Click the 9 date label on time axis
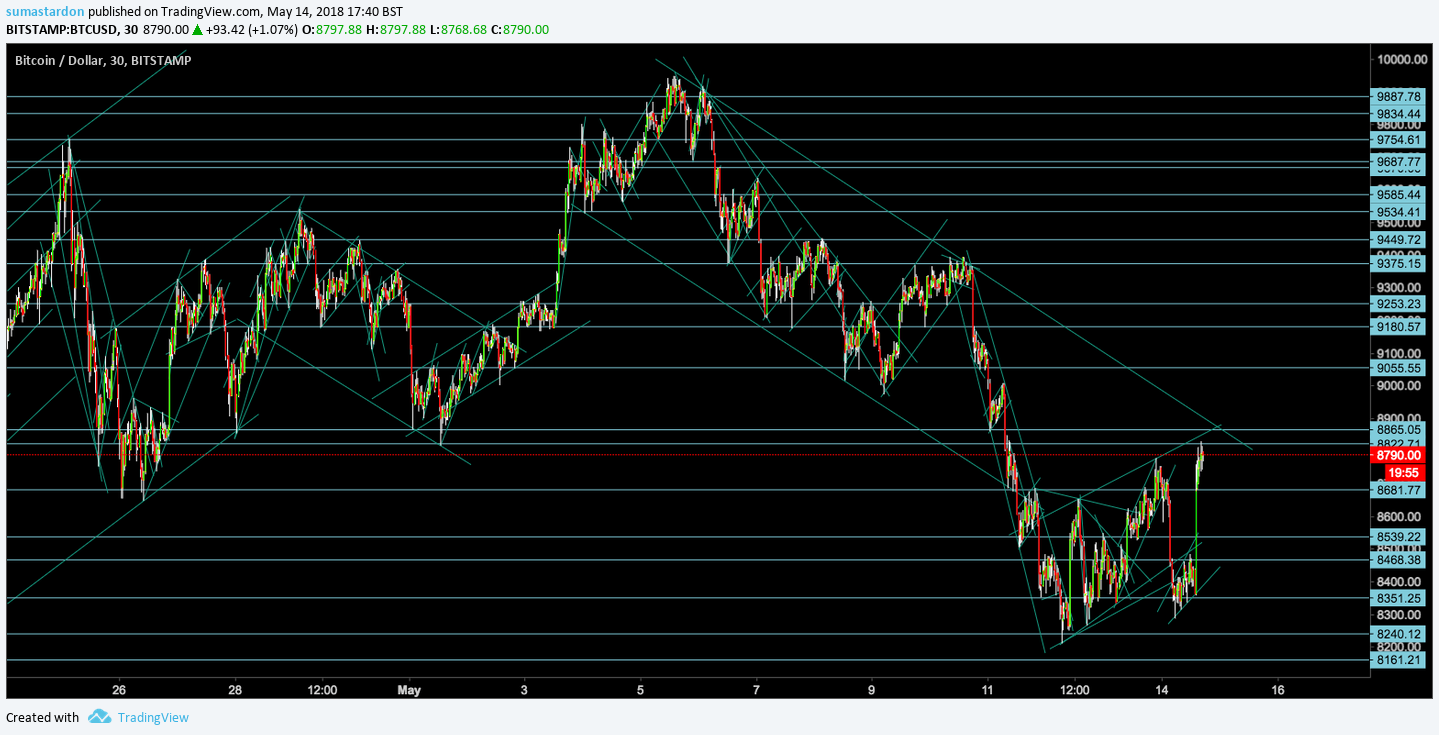This screenshot has width=1439, height=735. [871, 690]
